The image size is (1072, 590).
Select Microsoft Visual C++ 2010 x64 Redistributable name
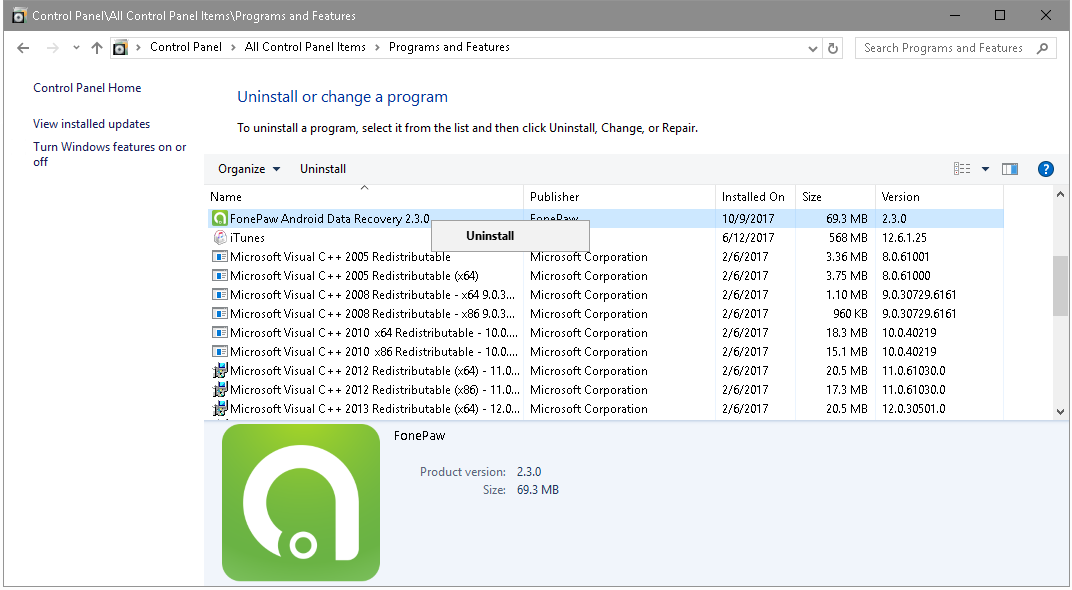[374, 333]
